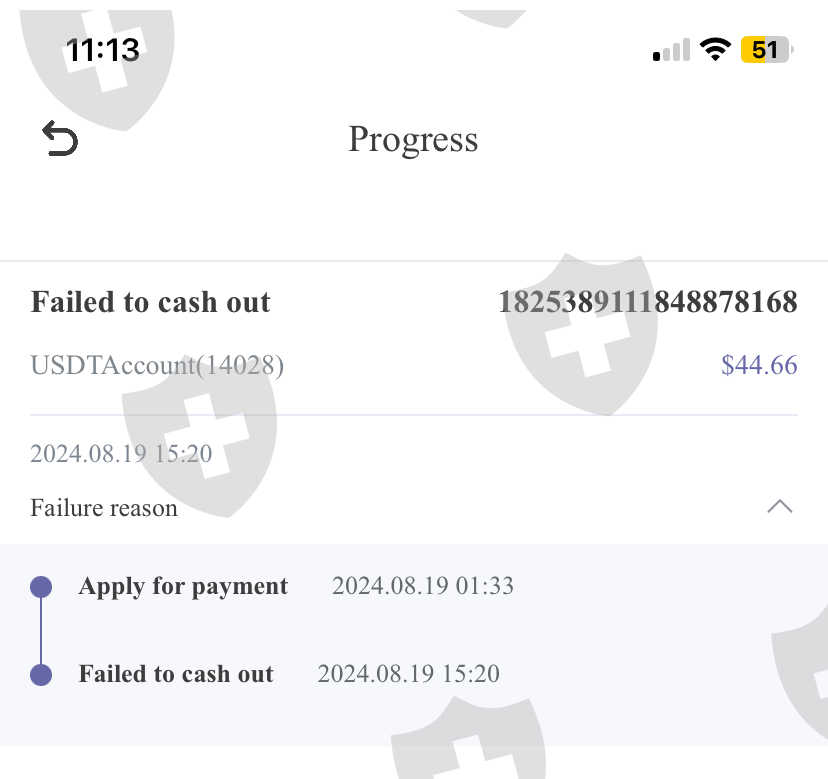
Task: Tap the Failed to cash out step label
Action: (x=176, y=674)
